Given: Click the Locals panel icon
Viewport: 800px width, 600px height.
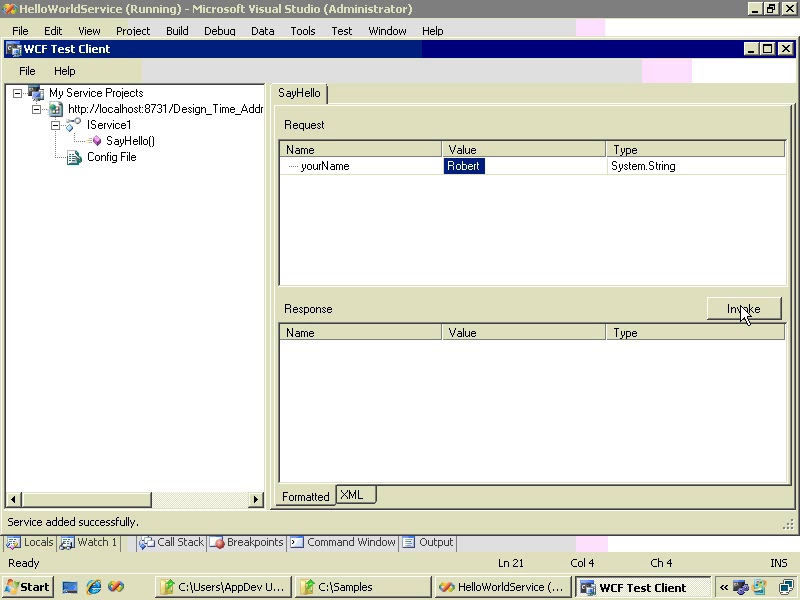Looking at the screenshot, I should pyautogui.click(x=13, y=543).
